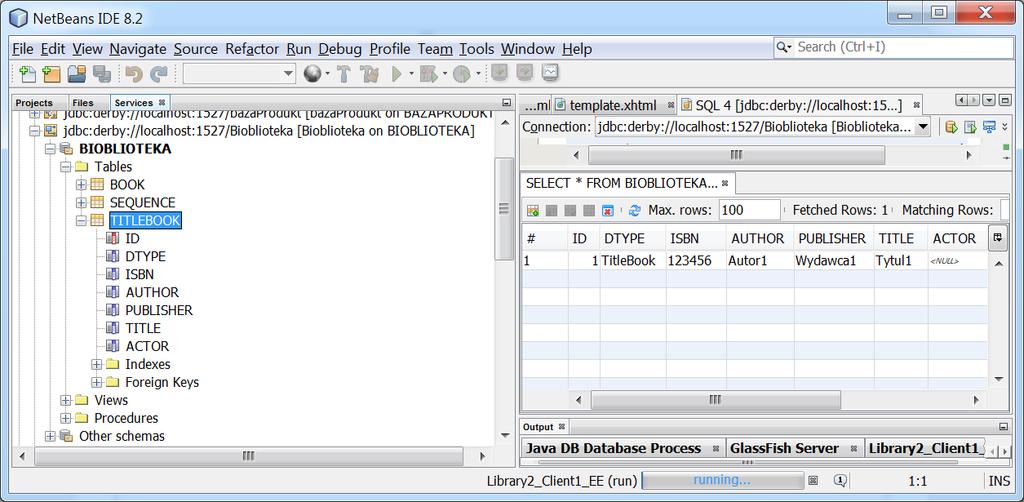
Task: Minimize the Output panel
Action: pyautogui.click(x=1004, y=426)
